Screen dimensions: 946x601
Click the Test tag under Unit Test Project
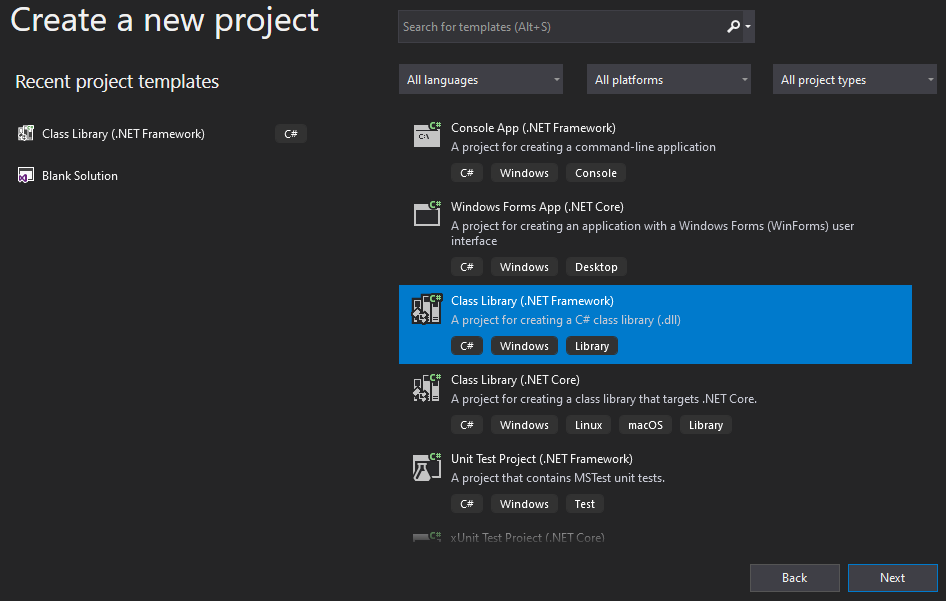[x=585, y=504]
